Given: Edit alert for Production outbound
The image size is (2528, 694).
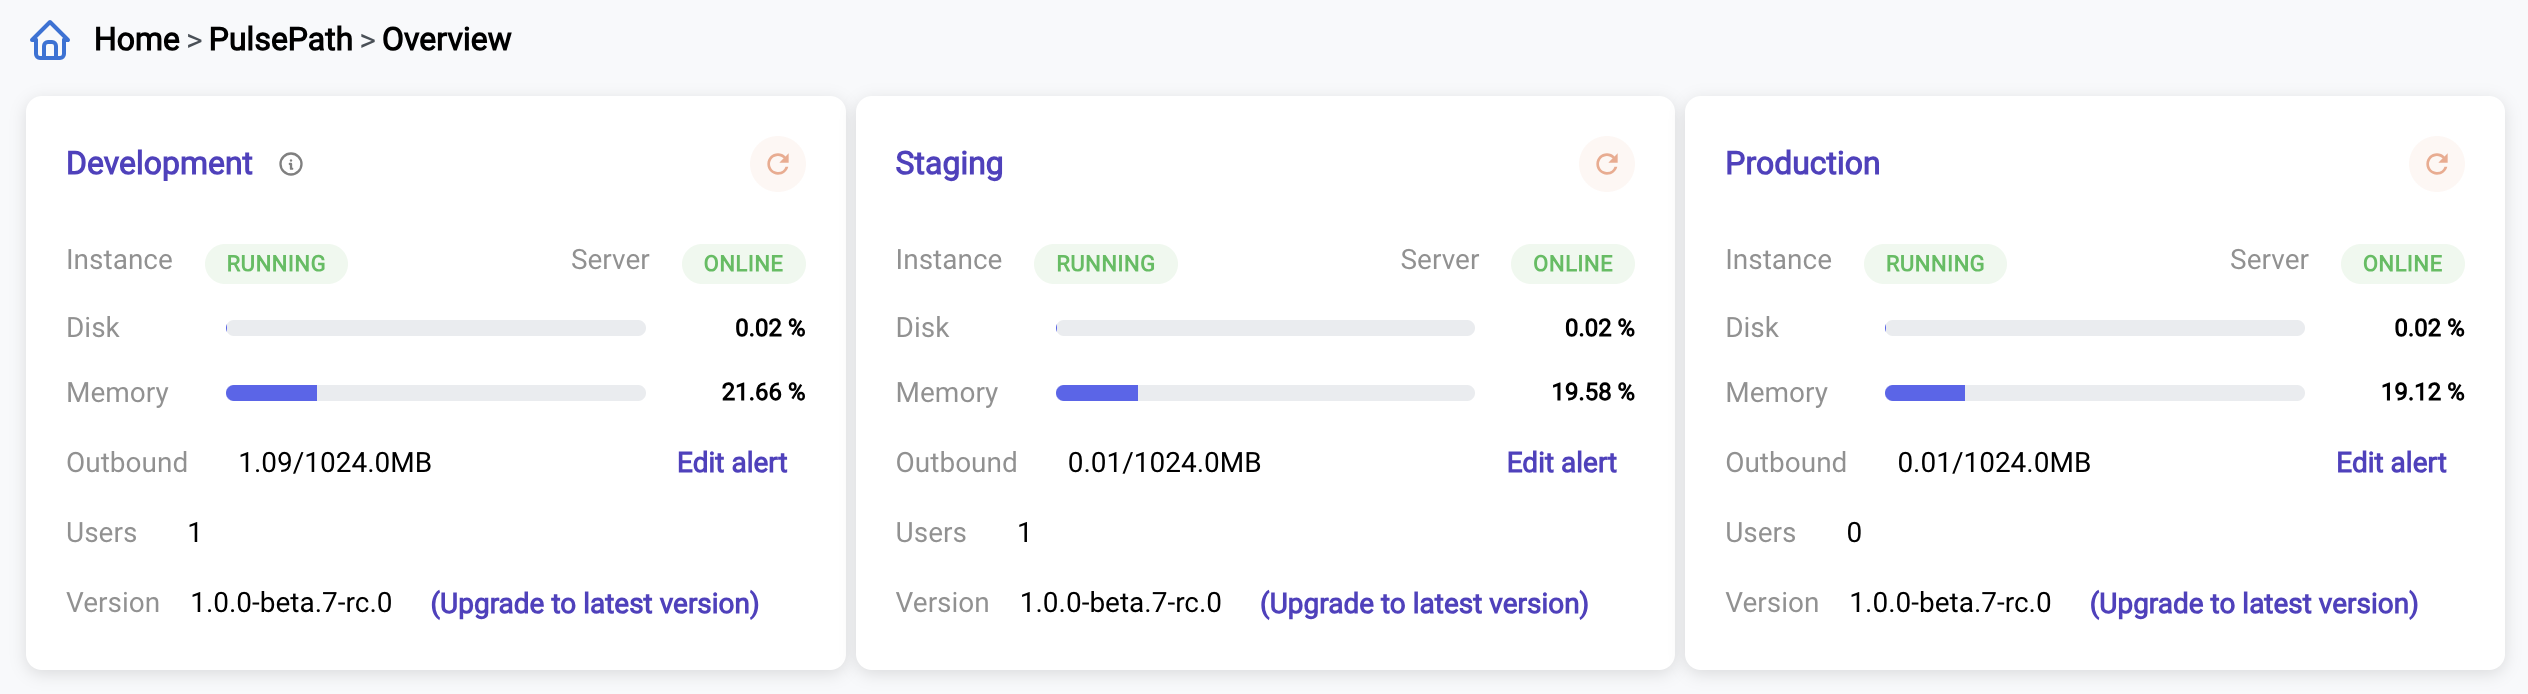Looking at the screenshot, I should coord(2391,462).
